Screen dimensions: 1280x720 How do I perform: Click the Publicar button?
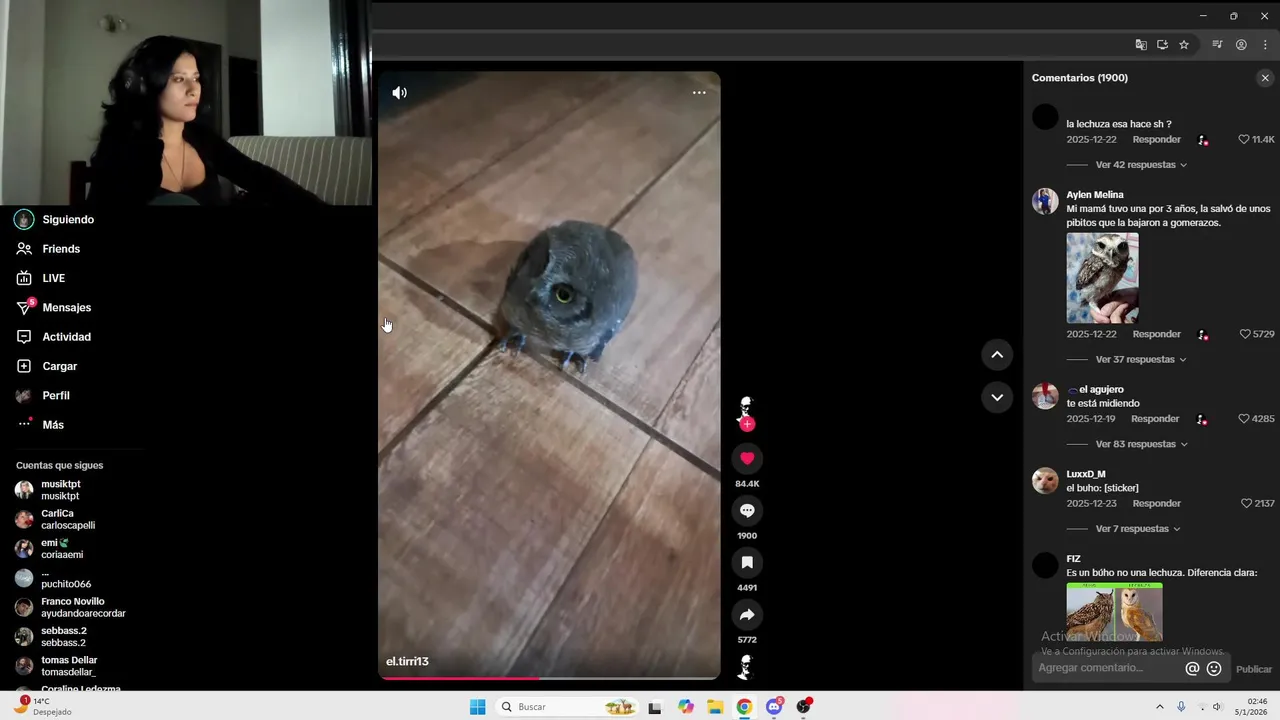coord(1254,669)
